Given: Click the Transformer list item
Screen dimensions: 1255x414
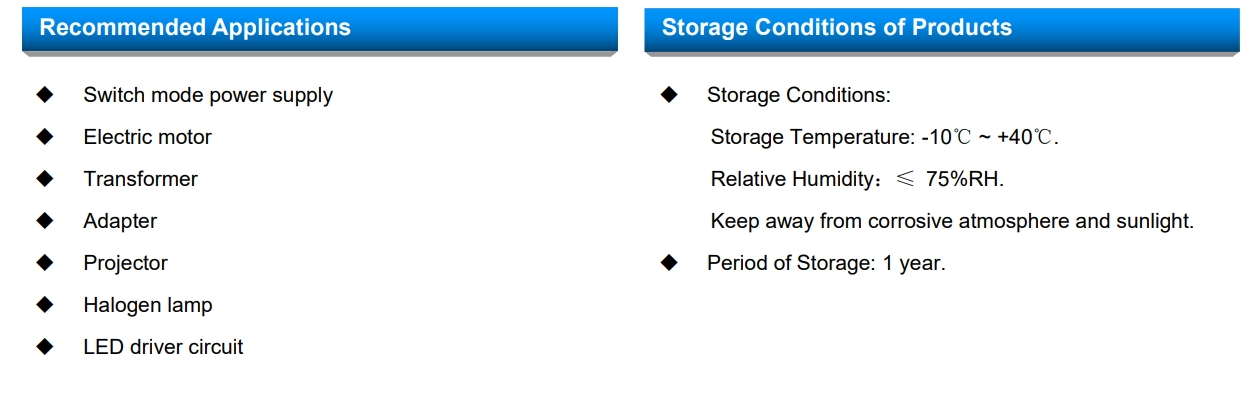Looking at the screenshot, I should click(x=140, y=179).
